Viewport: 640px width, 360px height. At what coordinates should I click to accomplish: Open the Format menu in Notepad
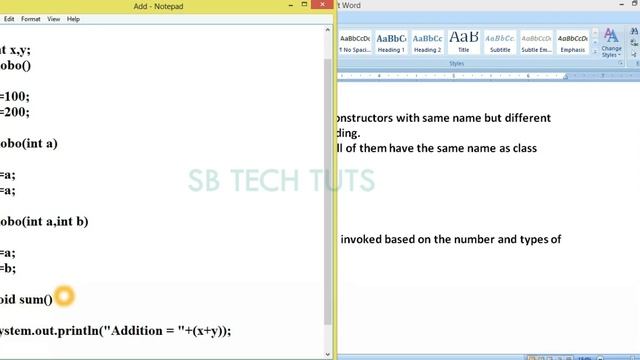(x=31, y=19)
